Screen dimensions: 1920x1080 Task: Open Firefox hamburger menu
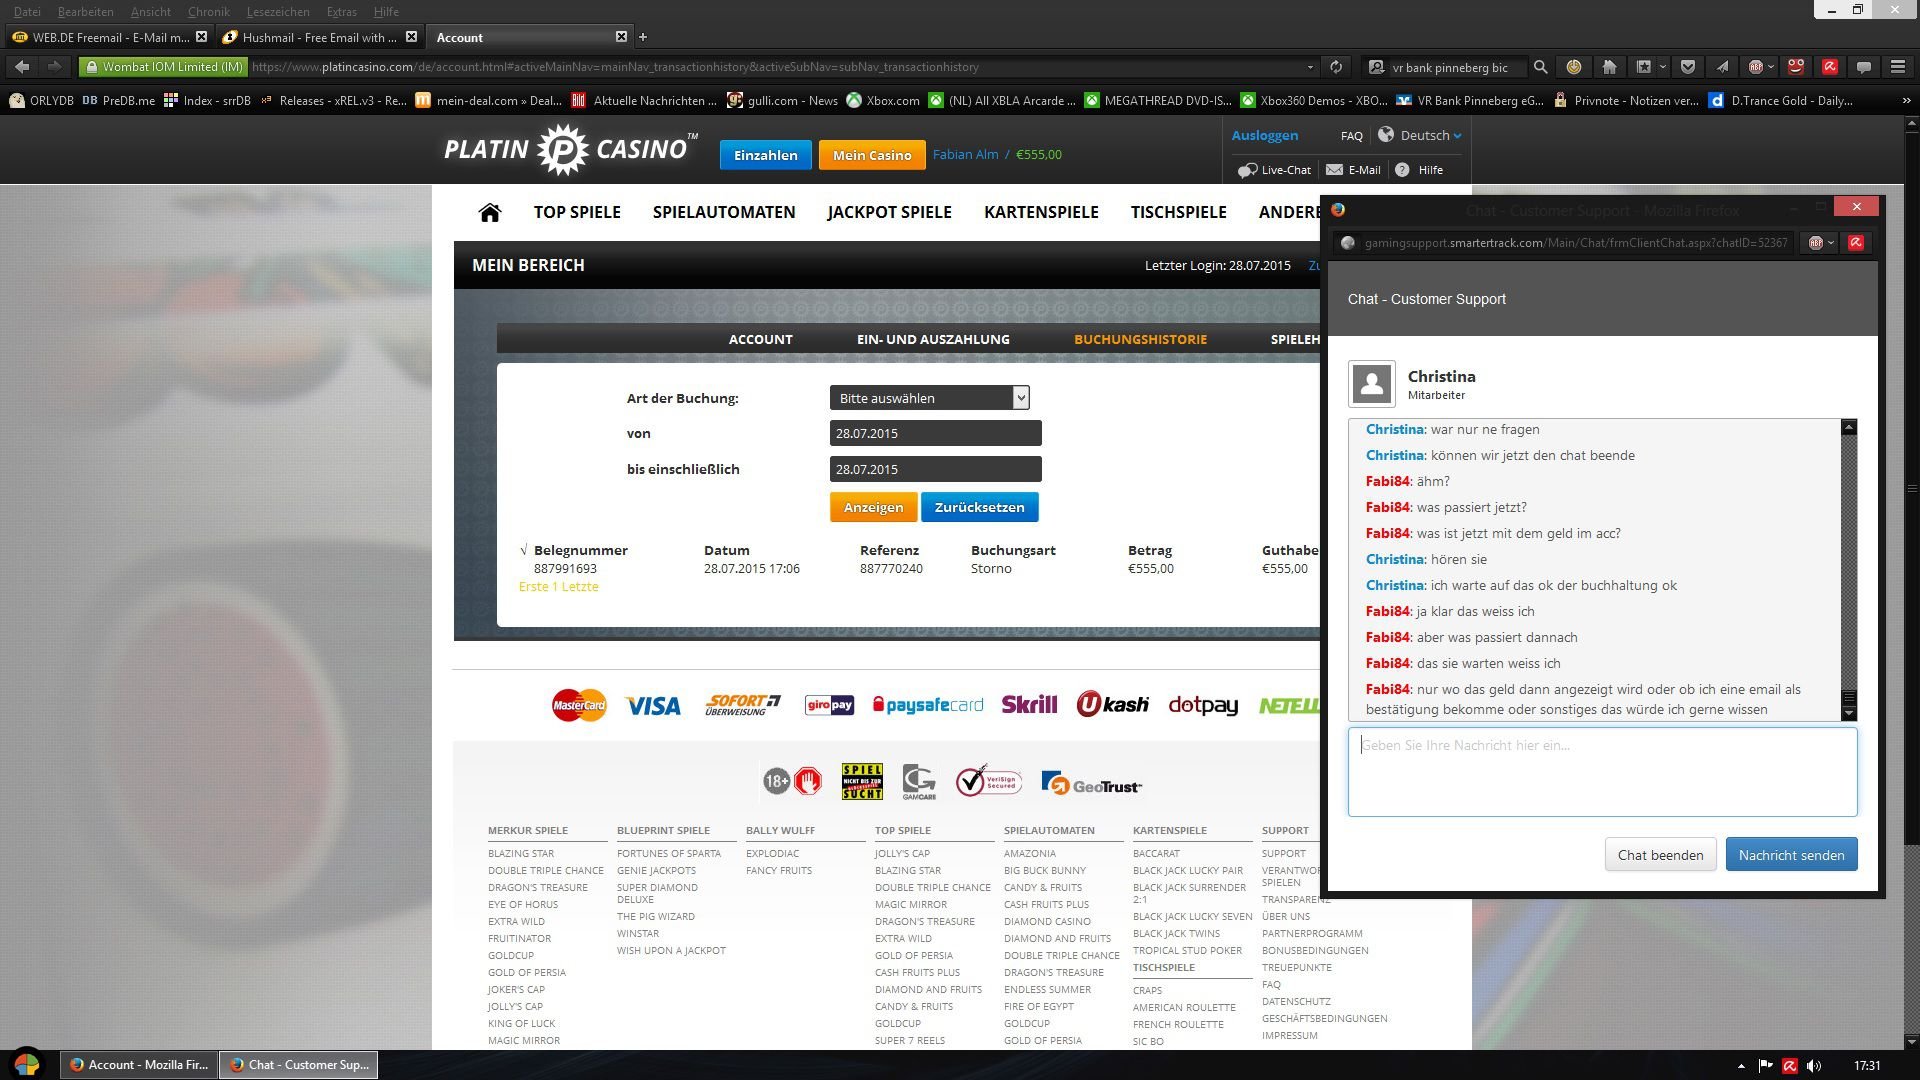[1898, 67]
